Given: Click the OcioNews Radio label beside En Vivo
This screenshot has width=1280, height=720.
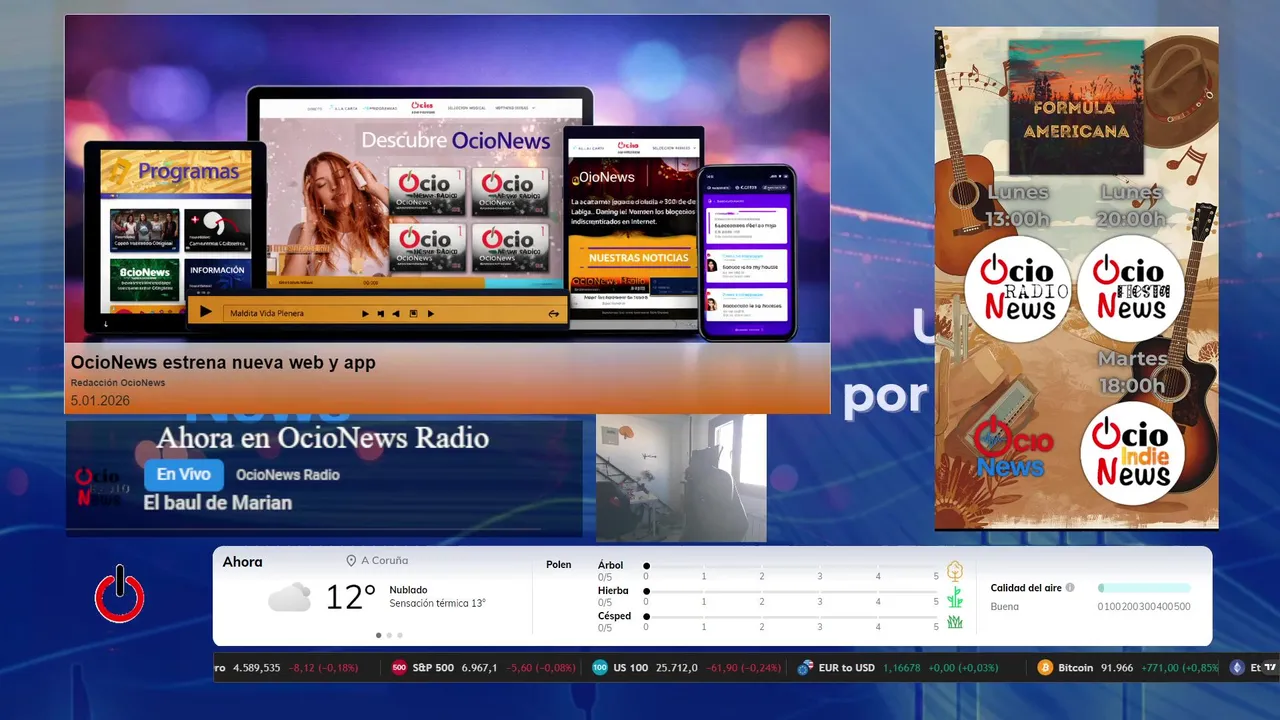Looking at the screenshot, I should coord(288,475).
